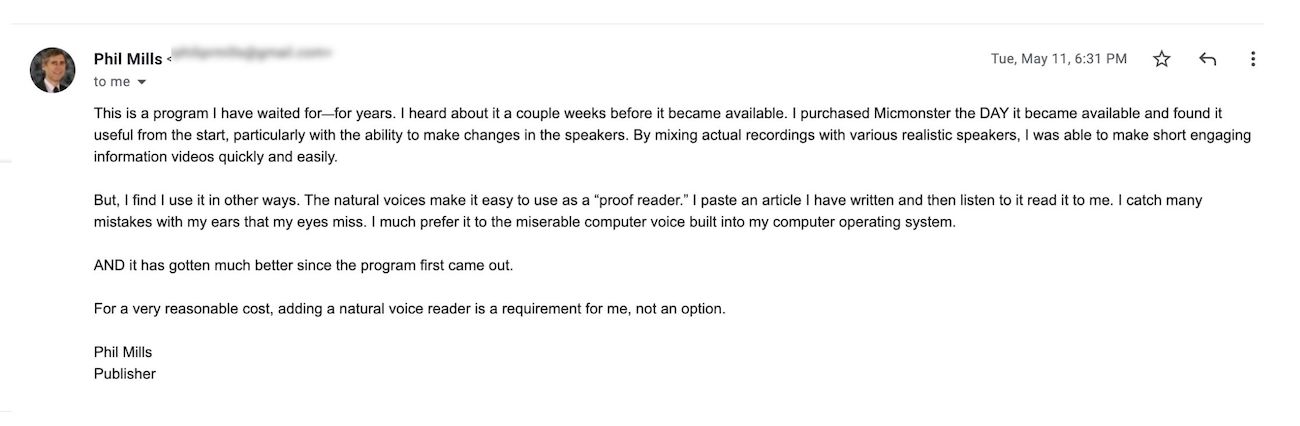
Task: Click the reply arrow icon
Action: pos(1207,59)
